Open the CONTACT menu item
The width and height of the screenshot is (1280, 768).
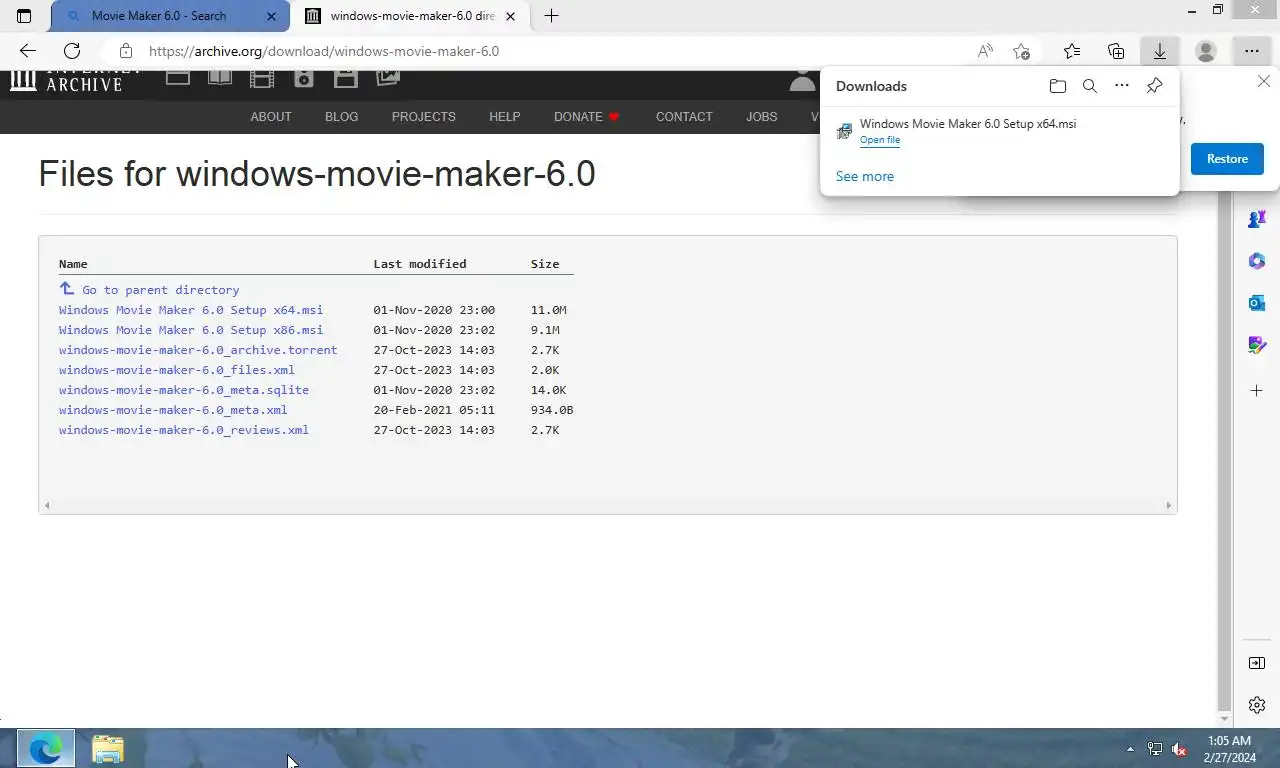(x=684, y=117)
